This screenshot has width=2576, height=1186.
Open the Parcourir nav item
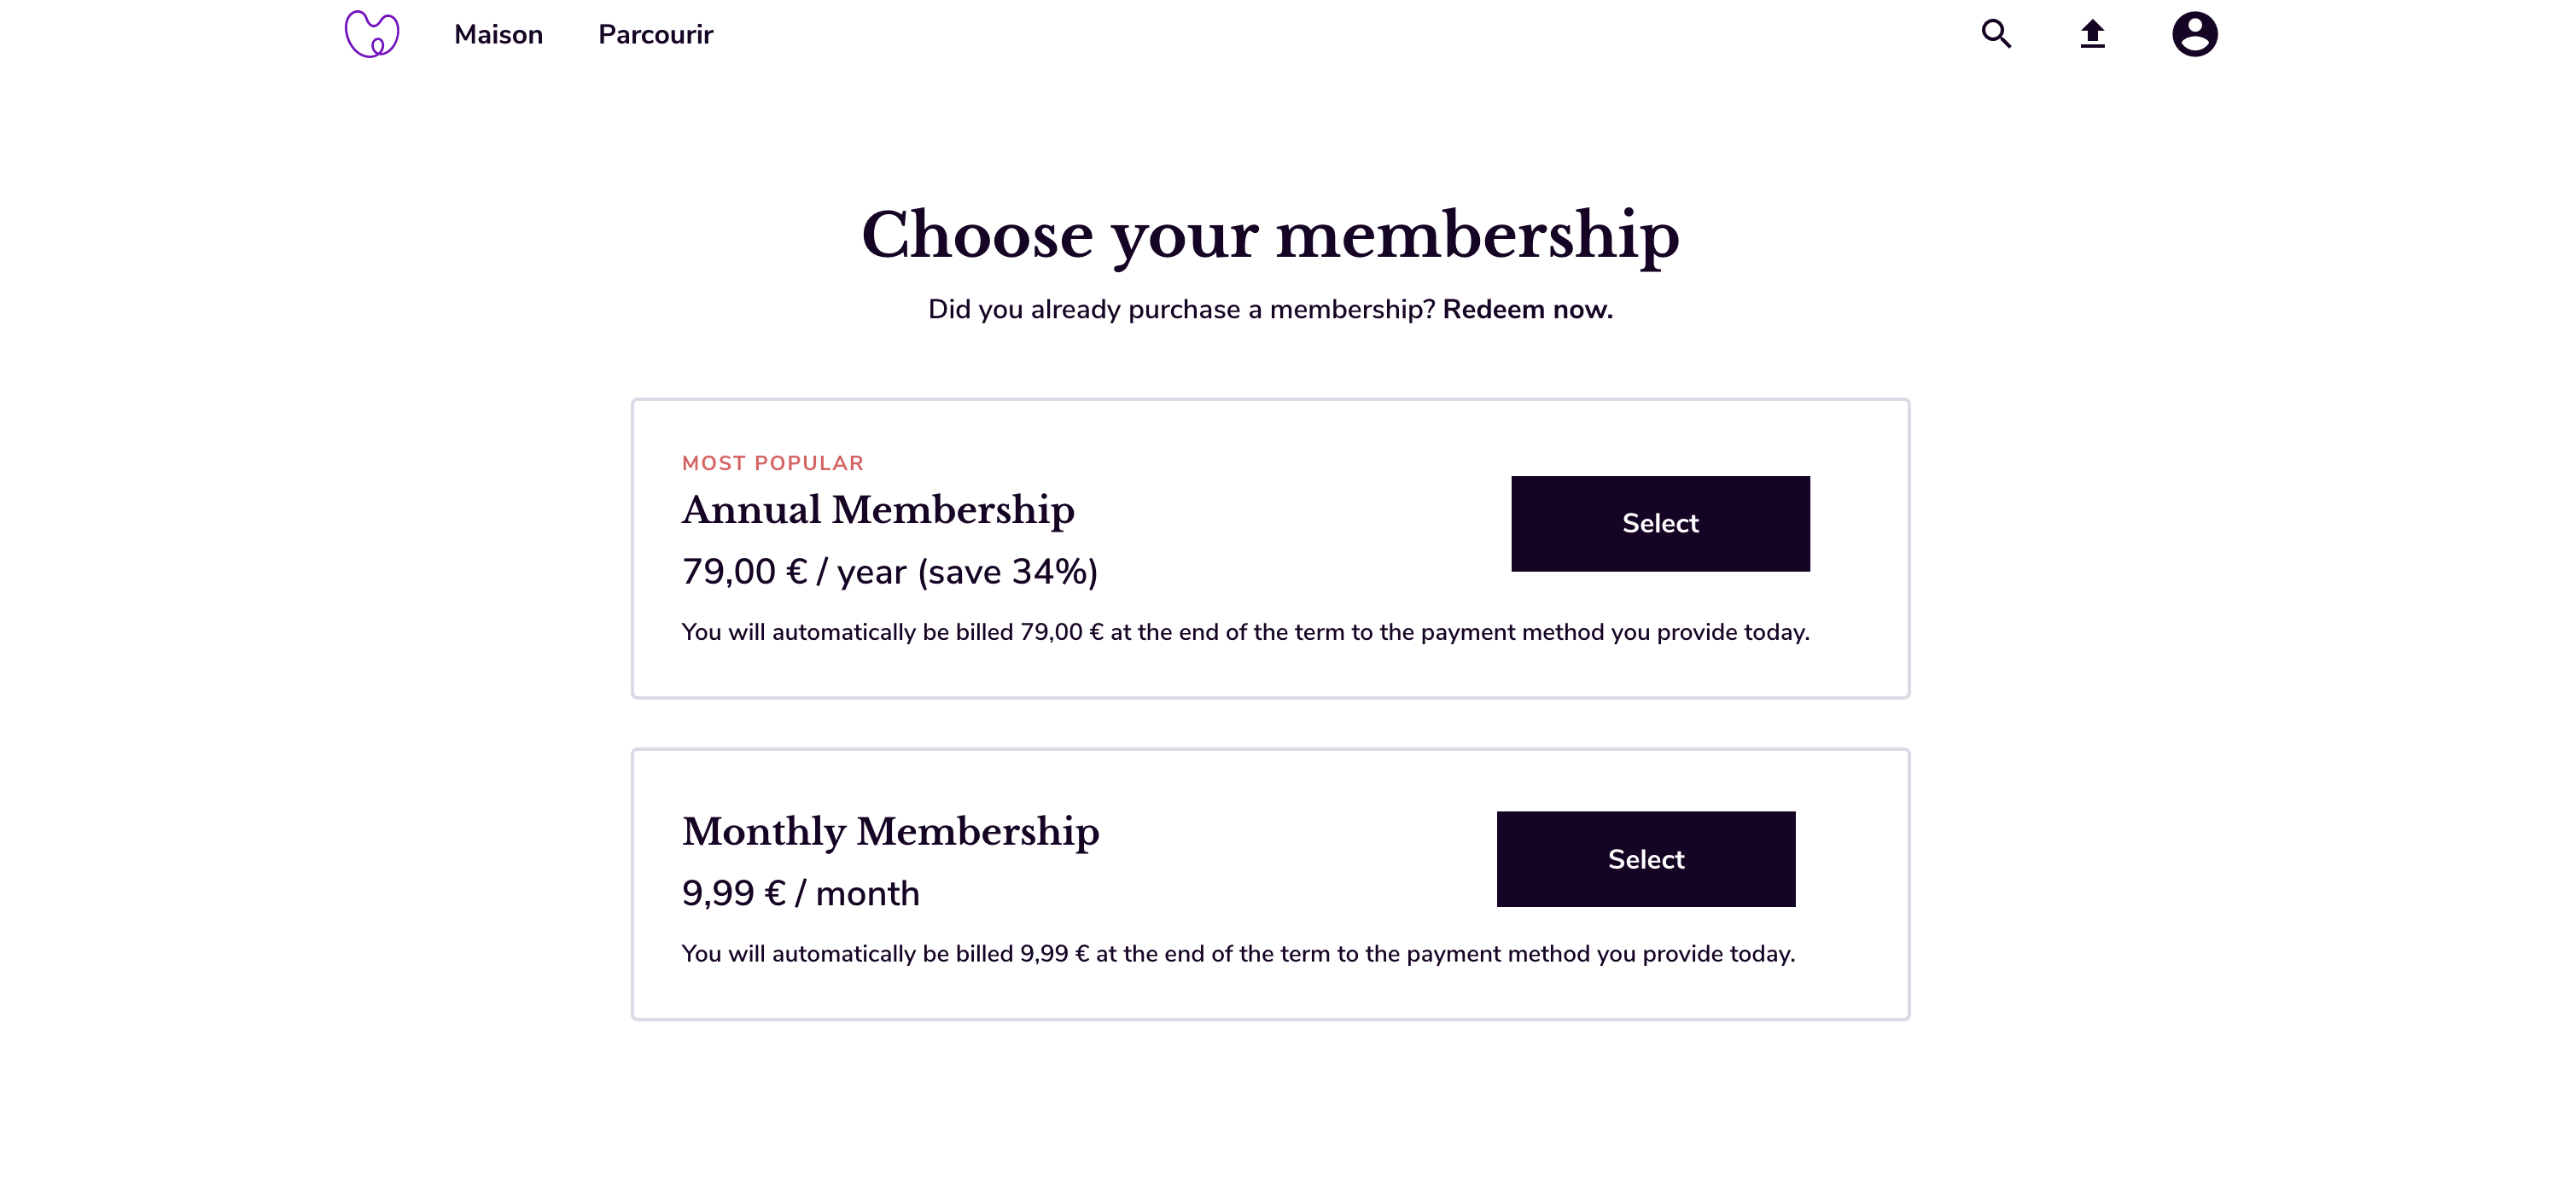click(x=655, y=35)
